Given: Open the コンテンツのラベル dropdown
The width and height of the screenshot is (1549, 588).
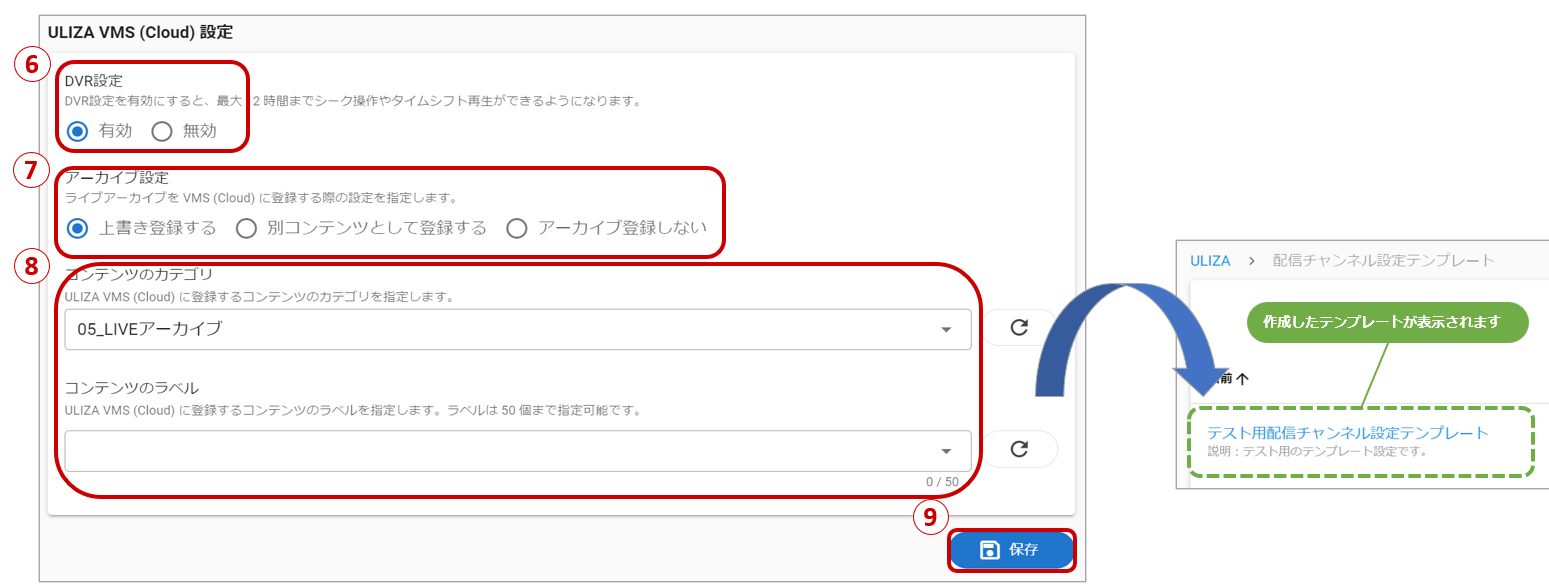Looking at the screenshot, I should click(x=500, y=450).
